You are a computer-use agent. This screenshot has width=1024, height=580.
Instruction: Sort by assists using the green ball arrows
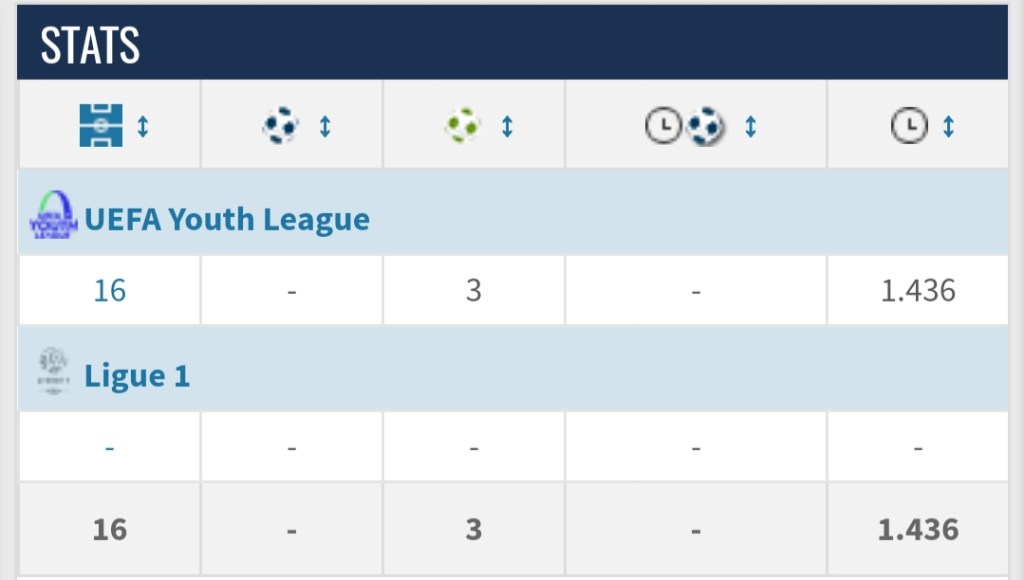[x=507, y=127]
